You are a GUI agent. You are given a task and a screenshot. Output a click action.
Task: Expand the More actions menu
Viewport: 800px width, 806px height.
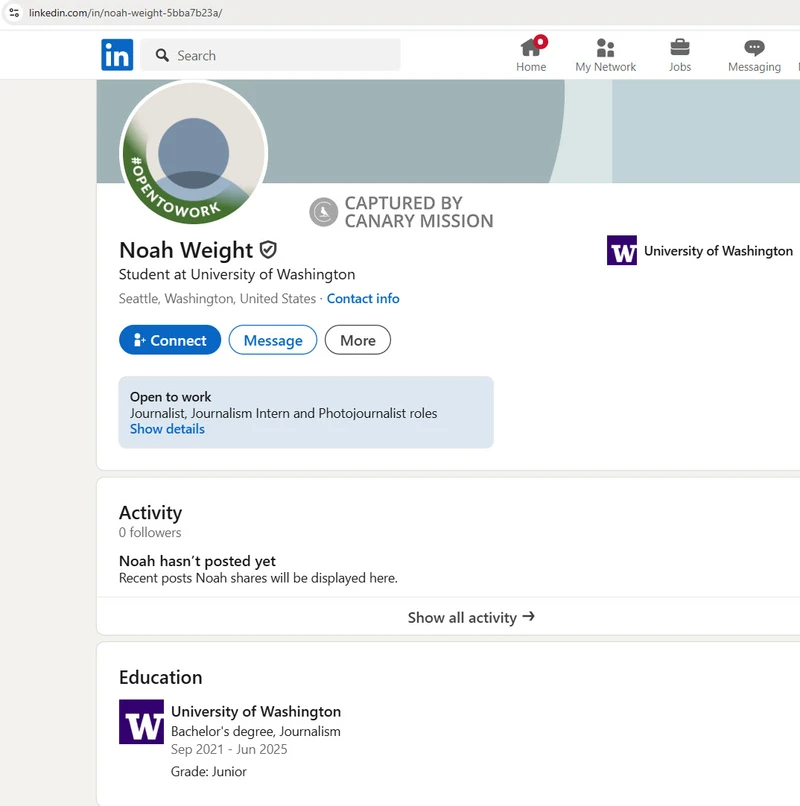(x=357, y=340)
